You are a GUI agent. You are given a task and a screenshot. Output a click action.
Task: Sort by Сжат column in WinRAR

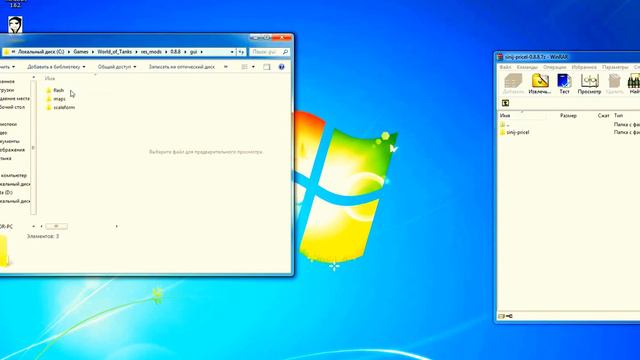603,116
